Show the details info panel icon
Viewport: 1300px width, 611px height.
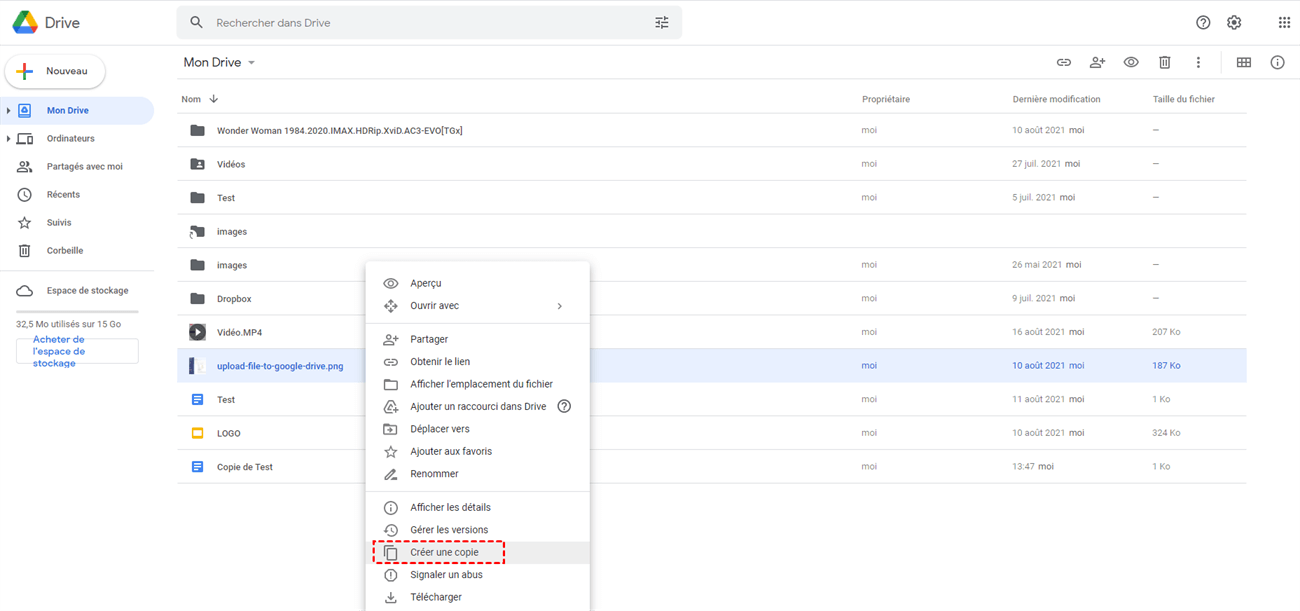point(1277,62)
